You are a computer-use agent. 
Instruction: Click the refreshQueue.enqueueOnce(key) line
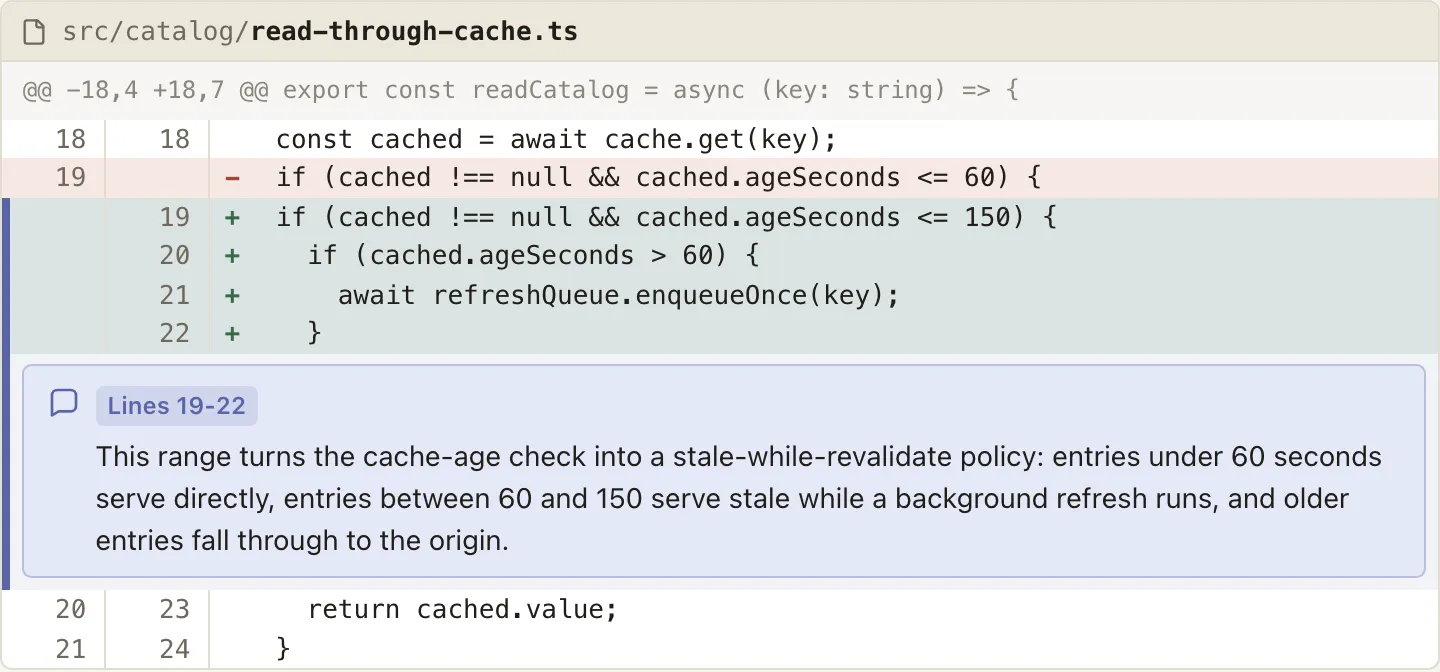coord(619,295)
